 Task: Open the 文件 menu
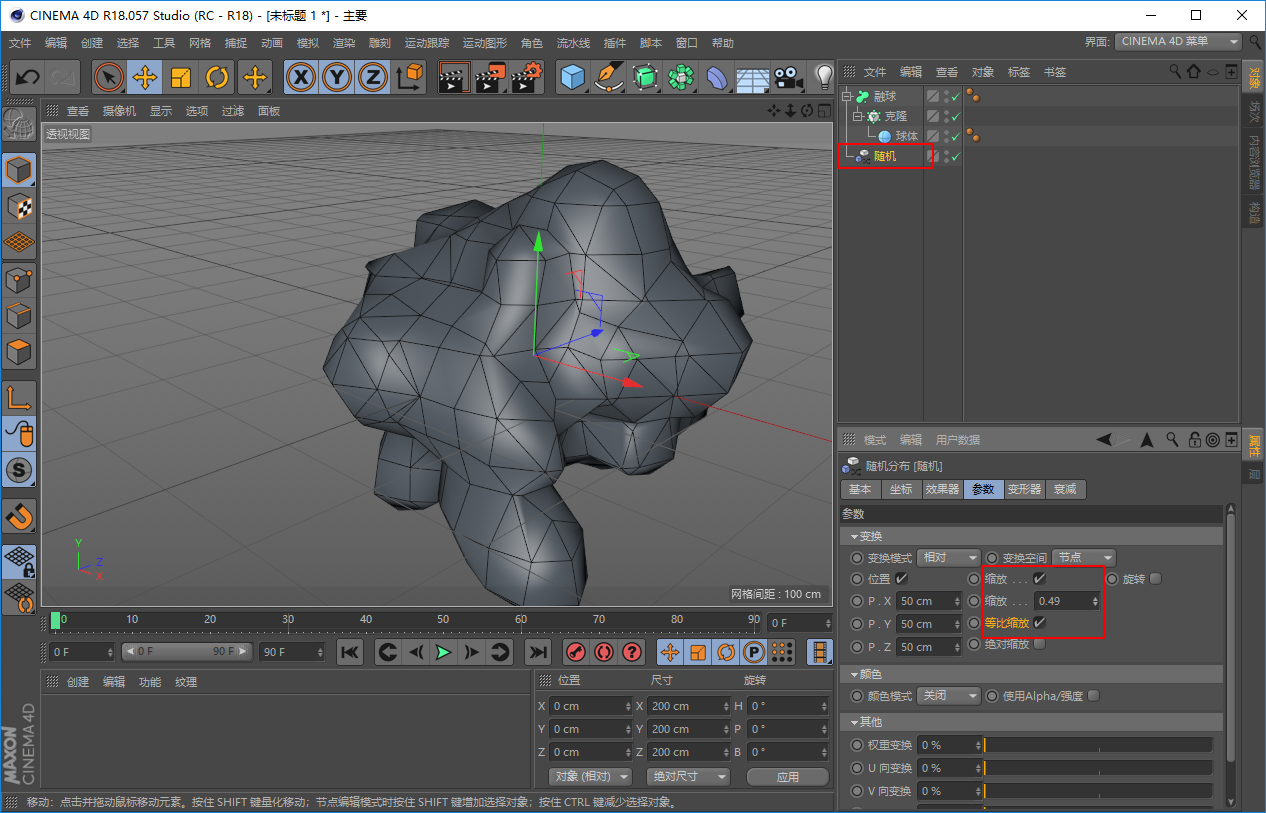point(20,43)
